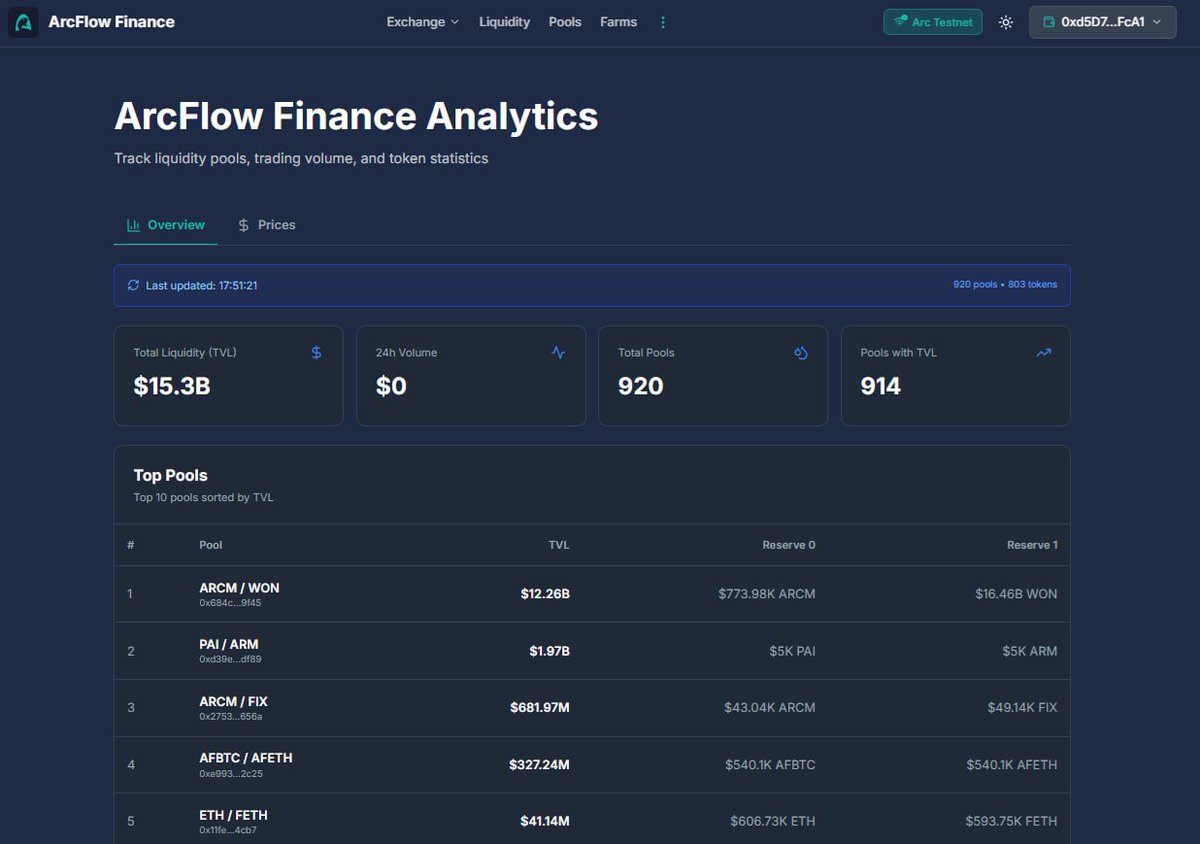Click the dollar sign icon on Prices tab
Viewport: 1200px width, 844px height.
[x=243, y=225]
